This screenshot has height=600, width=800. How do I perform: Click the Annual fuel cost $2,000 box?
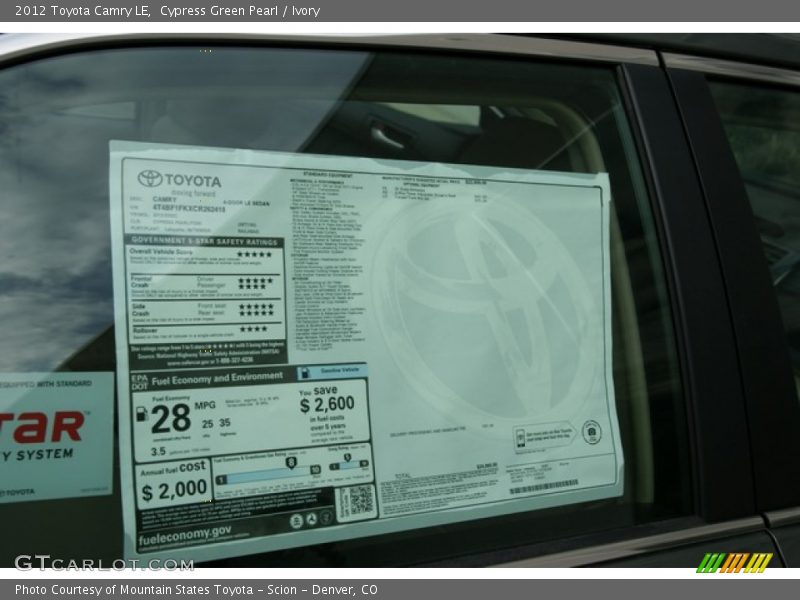pyautogui.click(x=173, y=484)
